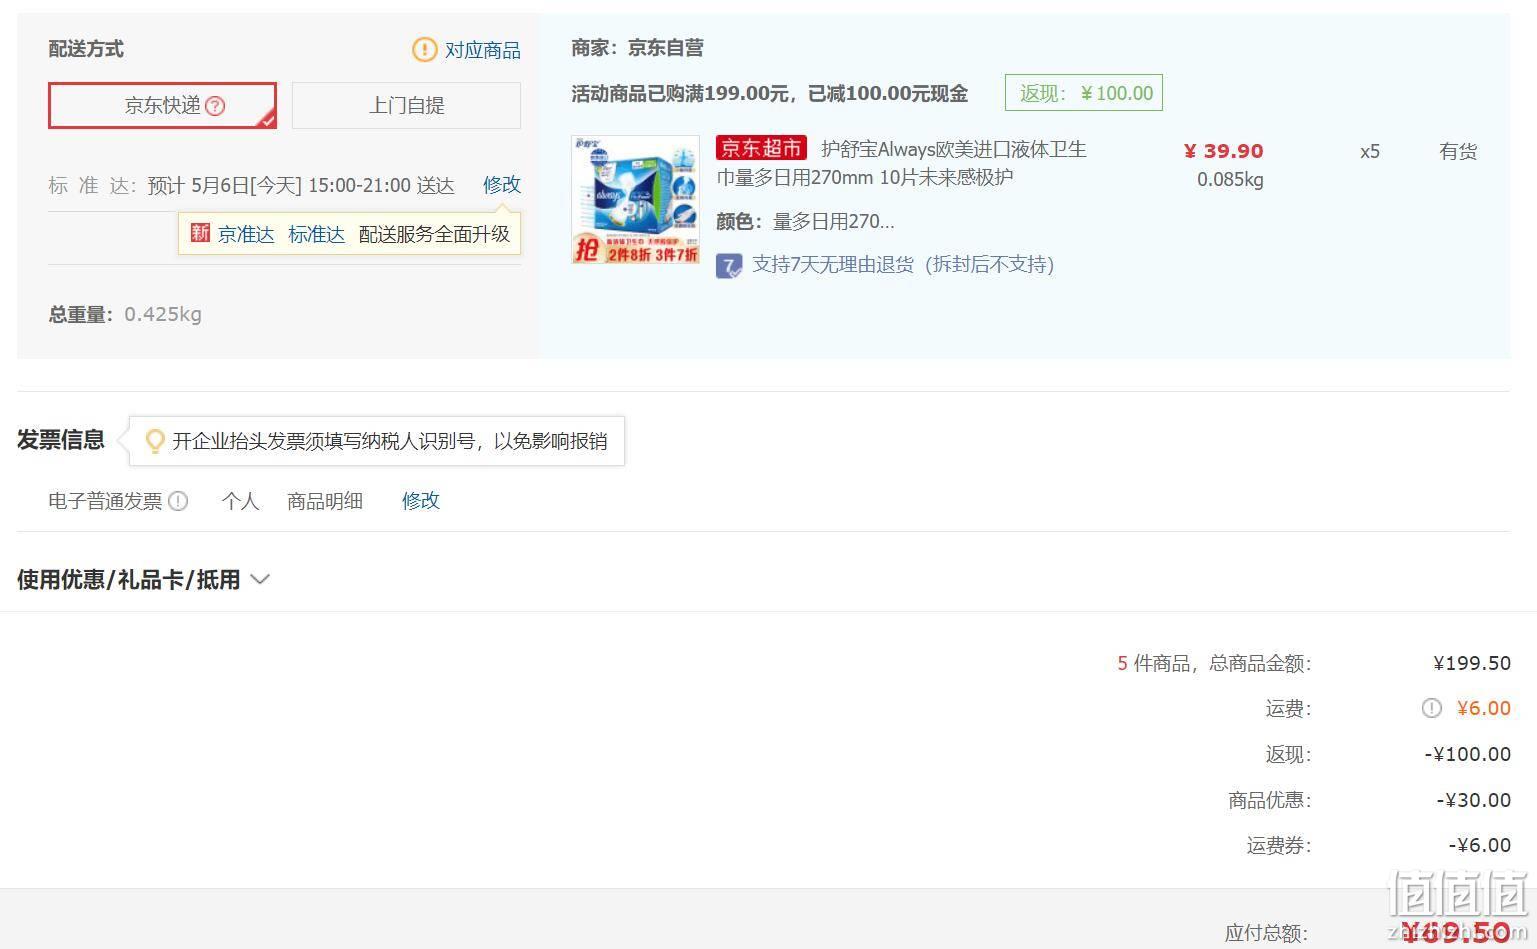
Task: Click the item weight 0.085kg
Action: [x=1230, y=180]
